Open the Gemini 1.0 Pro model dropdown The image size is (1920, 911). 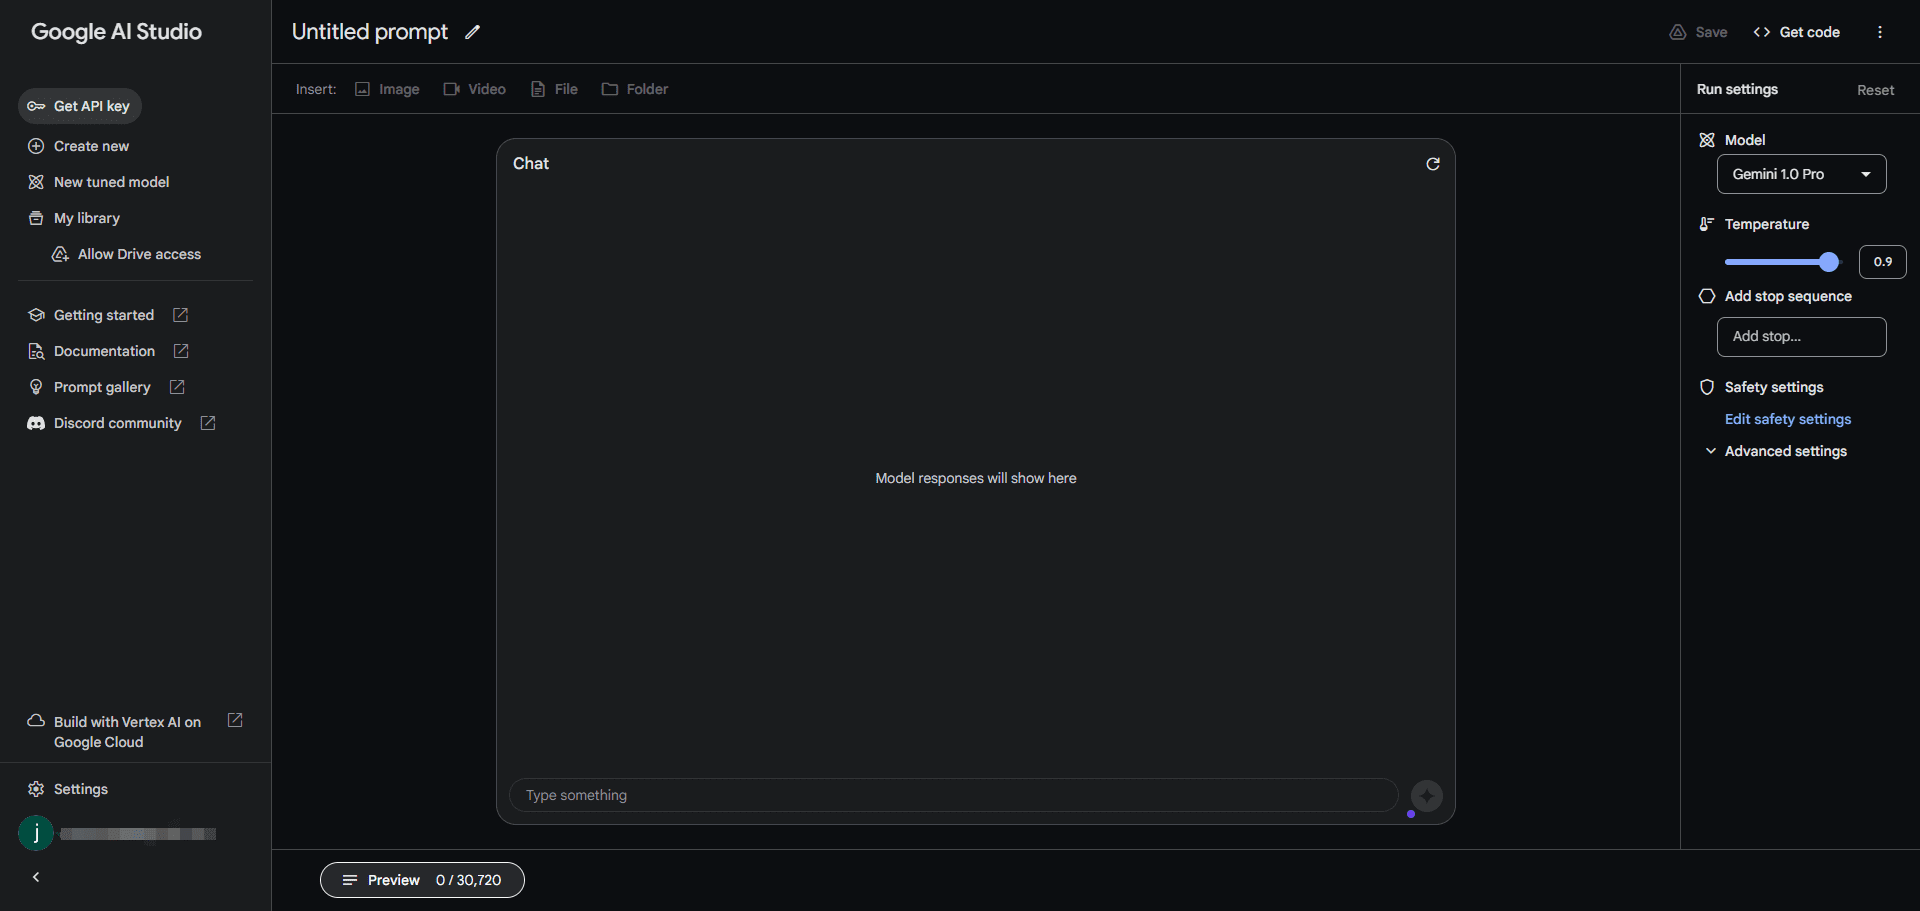(1802, 174)
